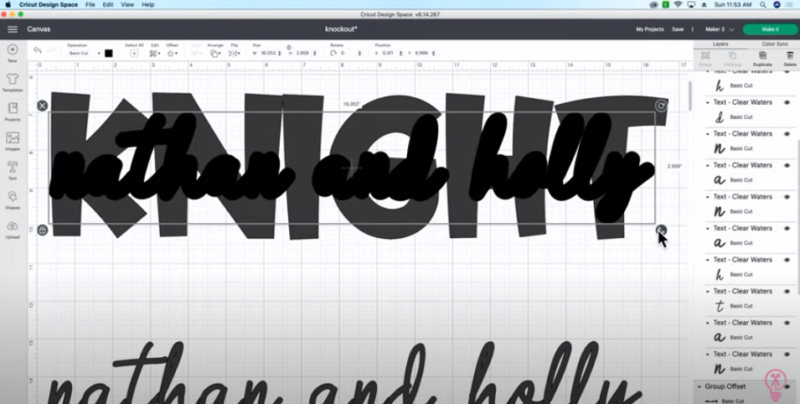The image size is (800, 404).
Task: Click the Wi-Fi status icon
Action: (678, 5)
